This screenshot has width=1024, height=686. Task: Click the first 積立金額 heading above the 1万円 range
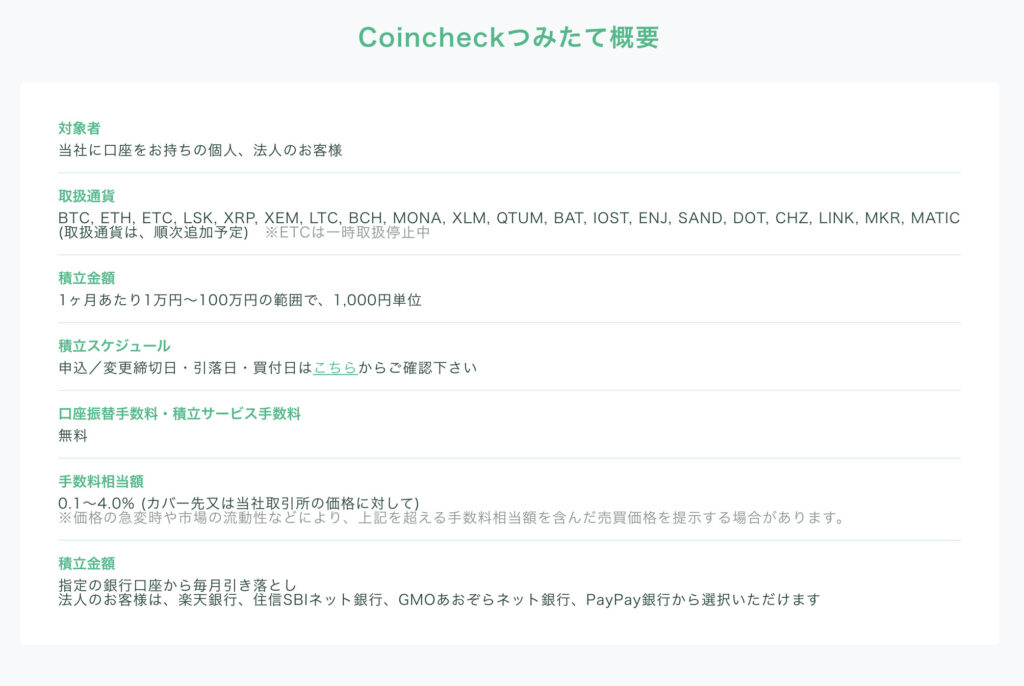click(x=86, y=278)
